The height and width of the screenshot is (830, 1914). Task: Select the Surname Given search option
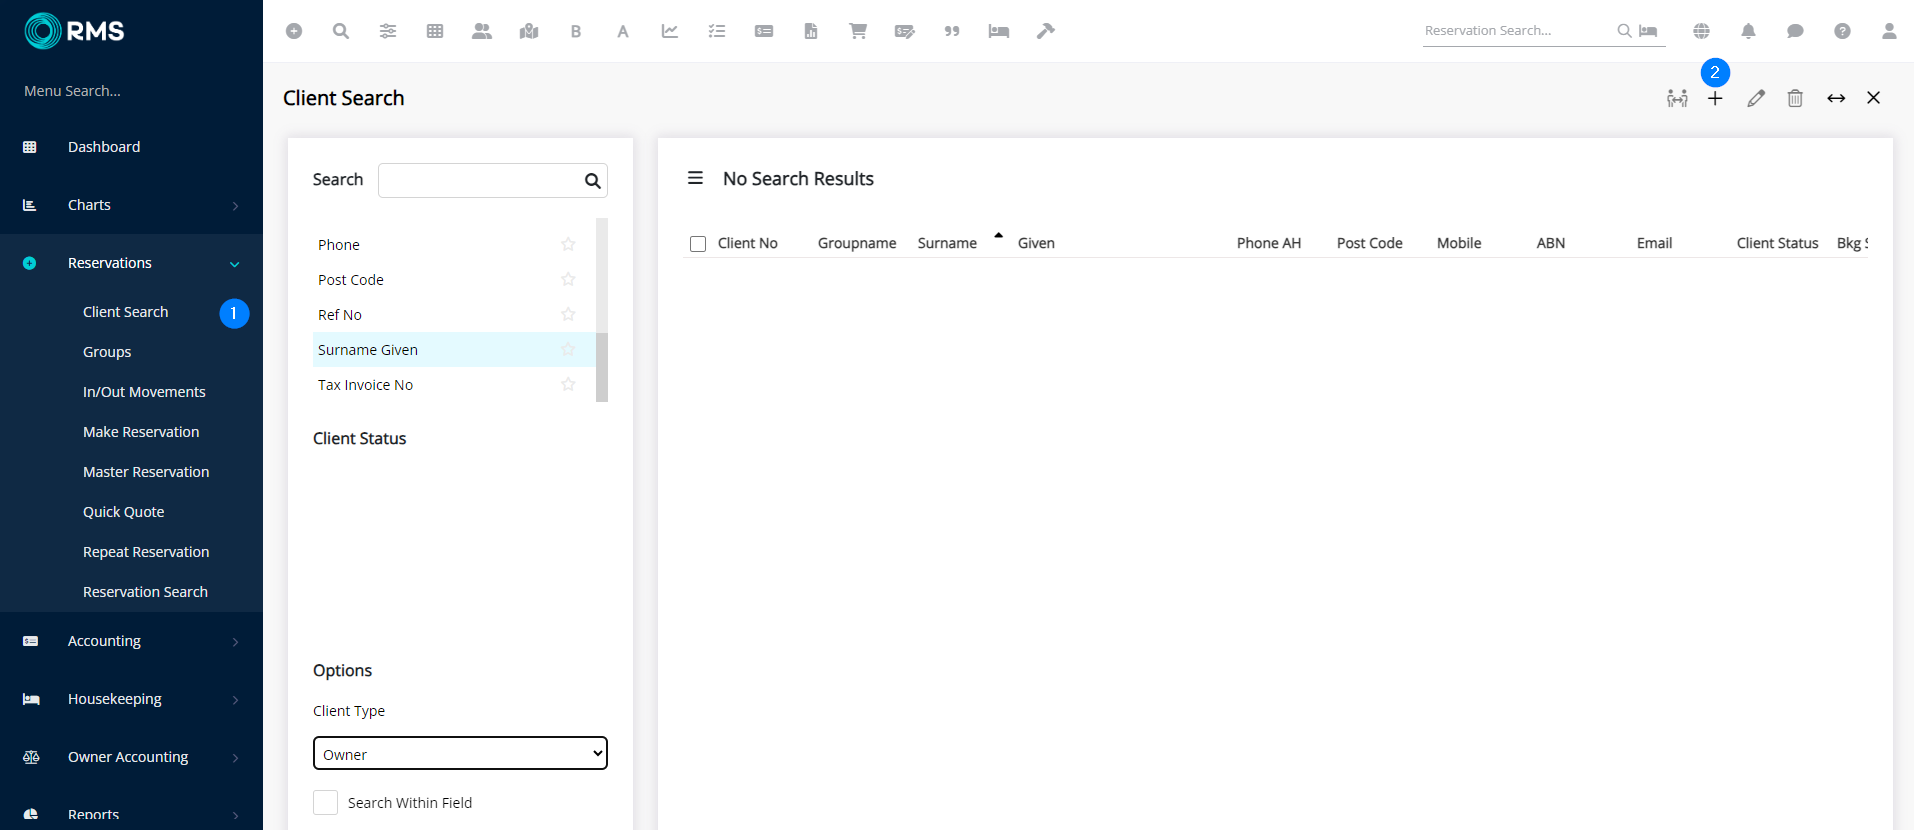pyautogui.click(x=368, y=350)
